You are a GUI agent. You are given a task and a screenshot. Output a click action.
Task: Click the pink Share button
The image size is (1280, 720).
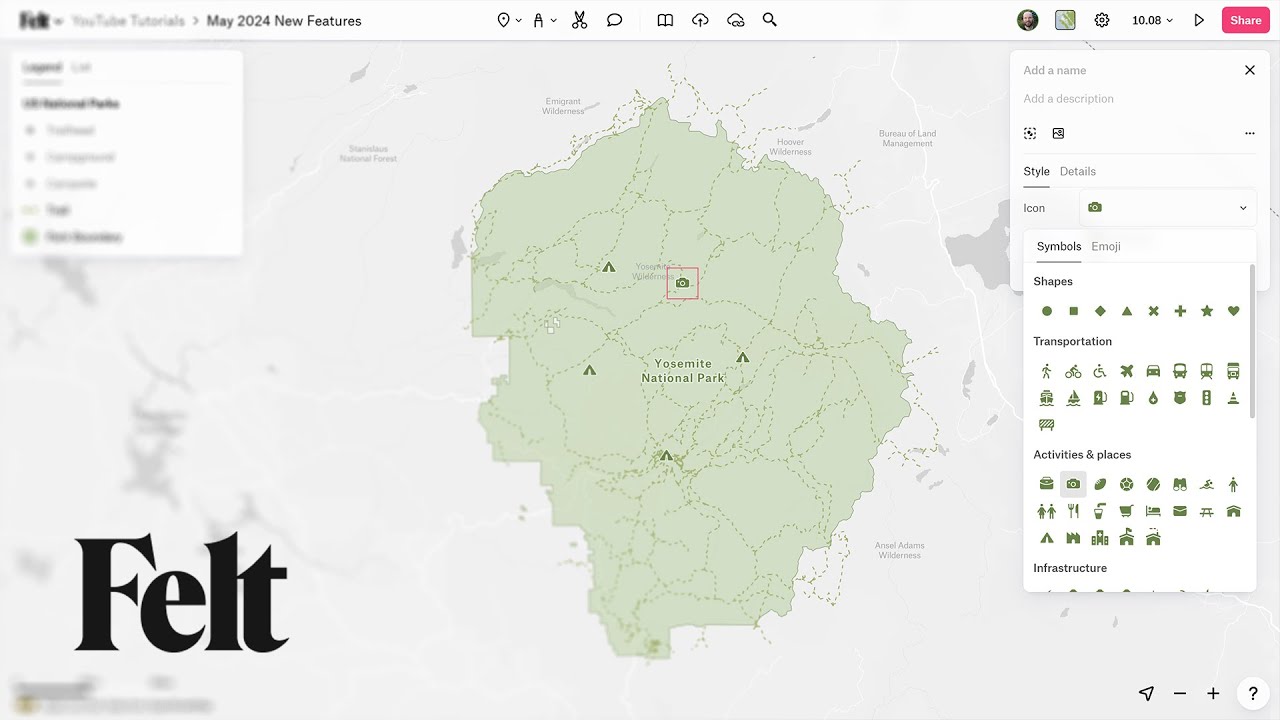[1245, 20]
